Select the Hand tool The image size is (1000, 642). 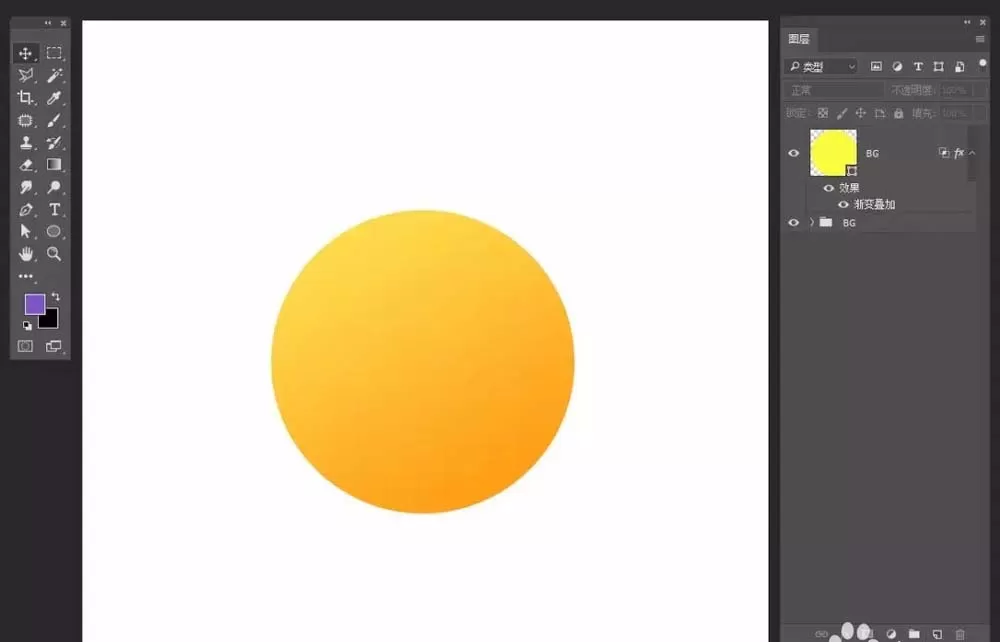click(x=26, y=254)
